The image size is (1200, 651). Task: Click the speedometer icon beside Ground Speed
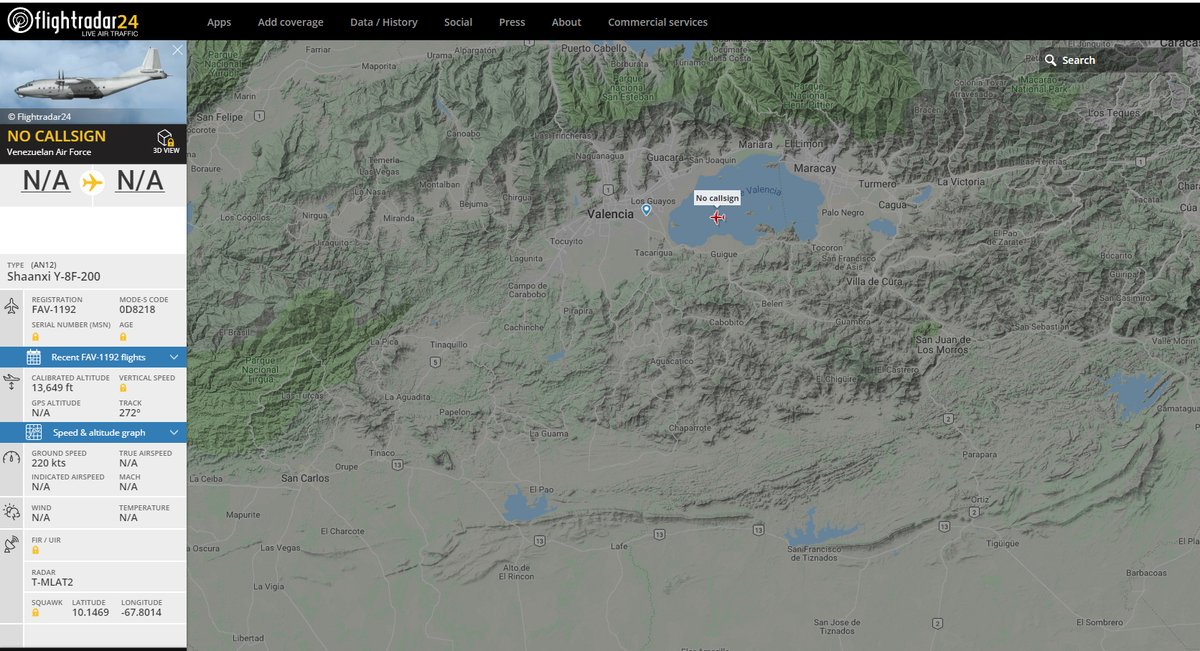11,458
